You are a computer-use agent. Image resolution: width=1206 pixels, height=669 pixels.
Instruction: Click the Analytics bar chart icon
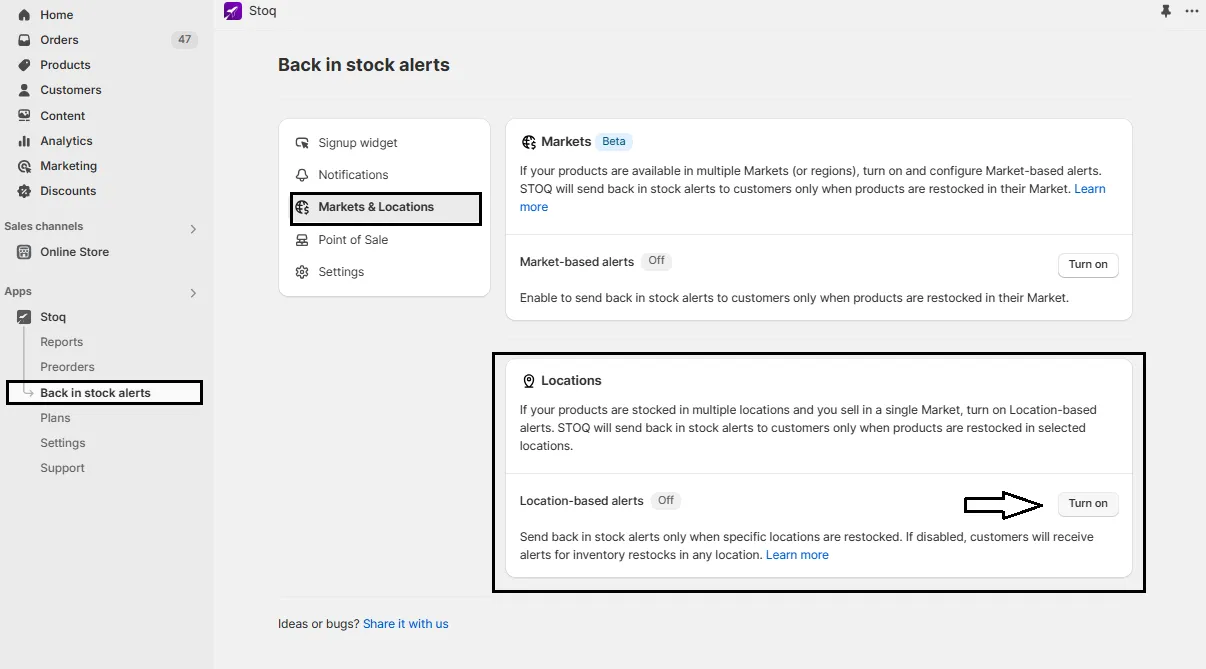tap(24, 141)
